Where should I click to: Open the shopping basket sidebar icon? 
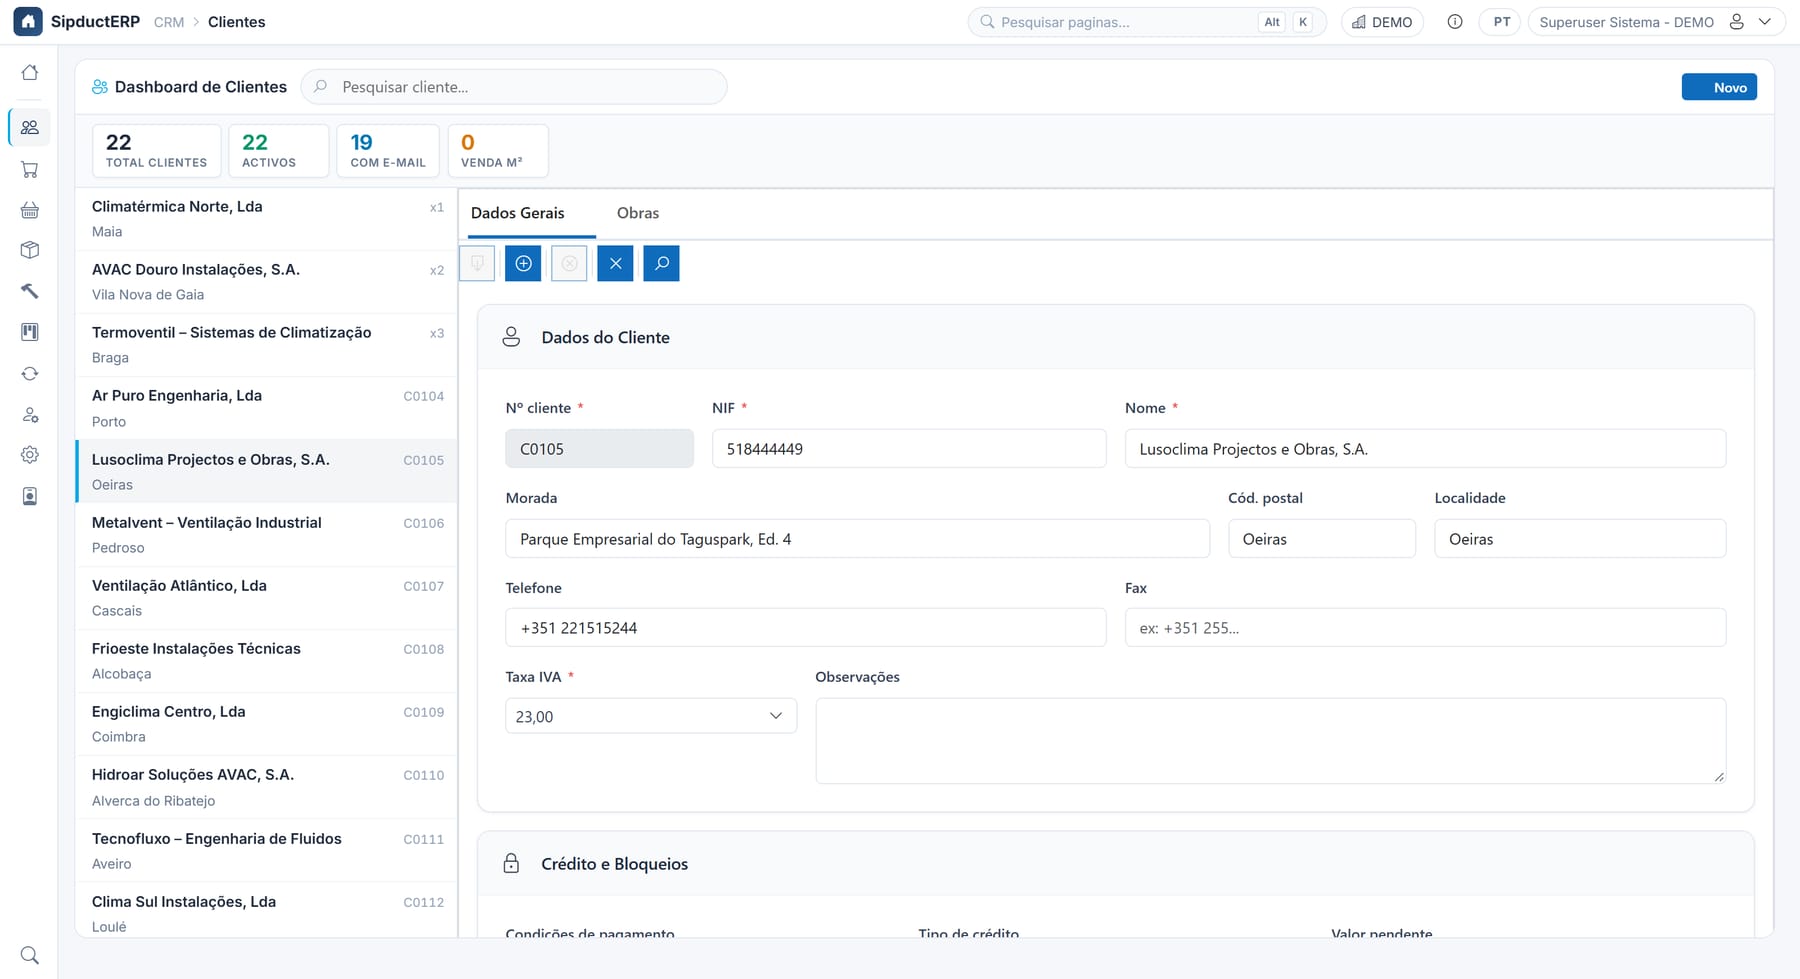tap(30, 210)
